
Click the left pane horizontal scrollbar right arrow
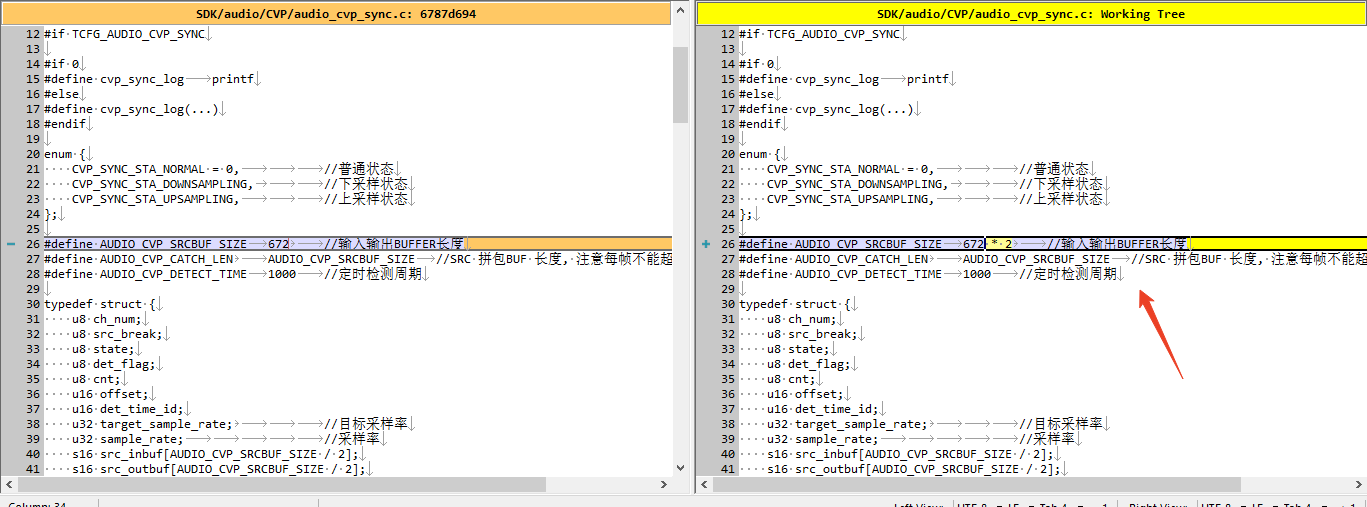point(662,484)
